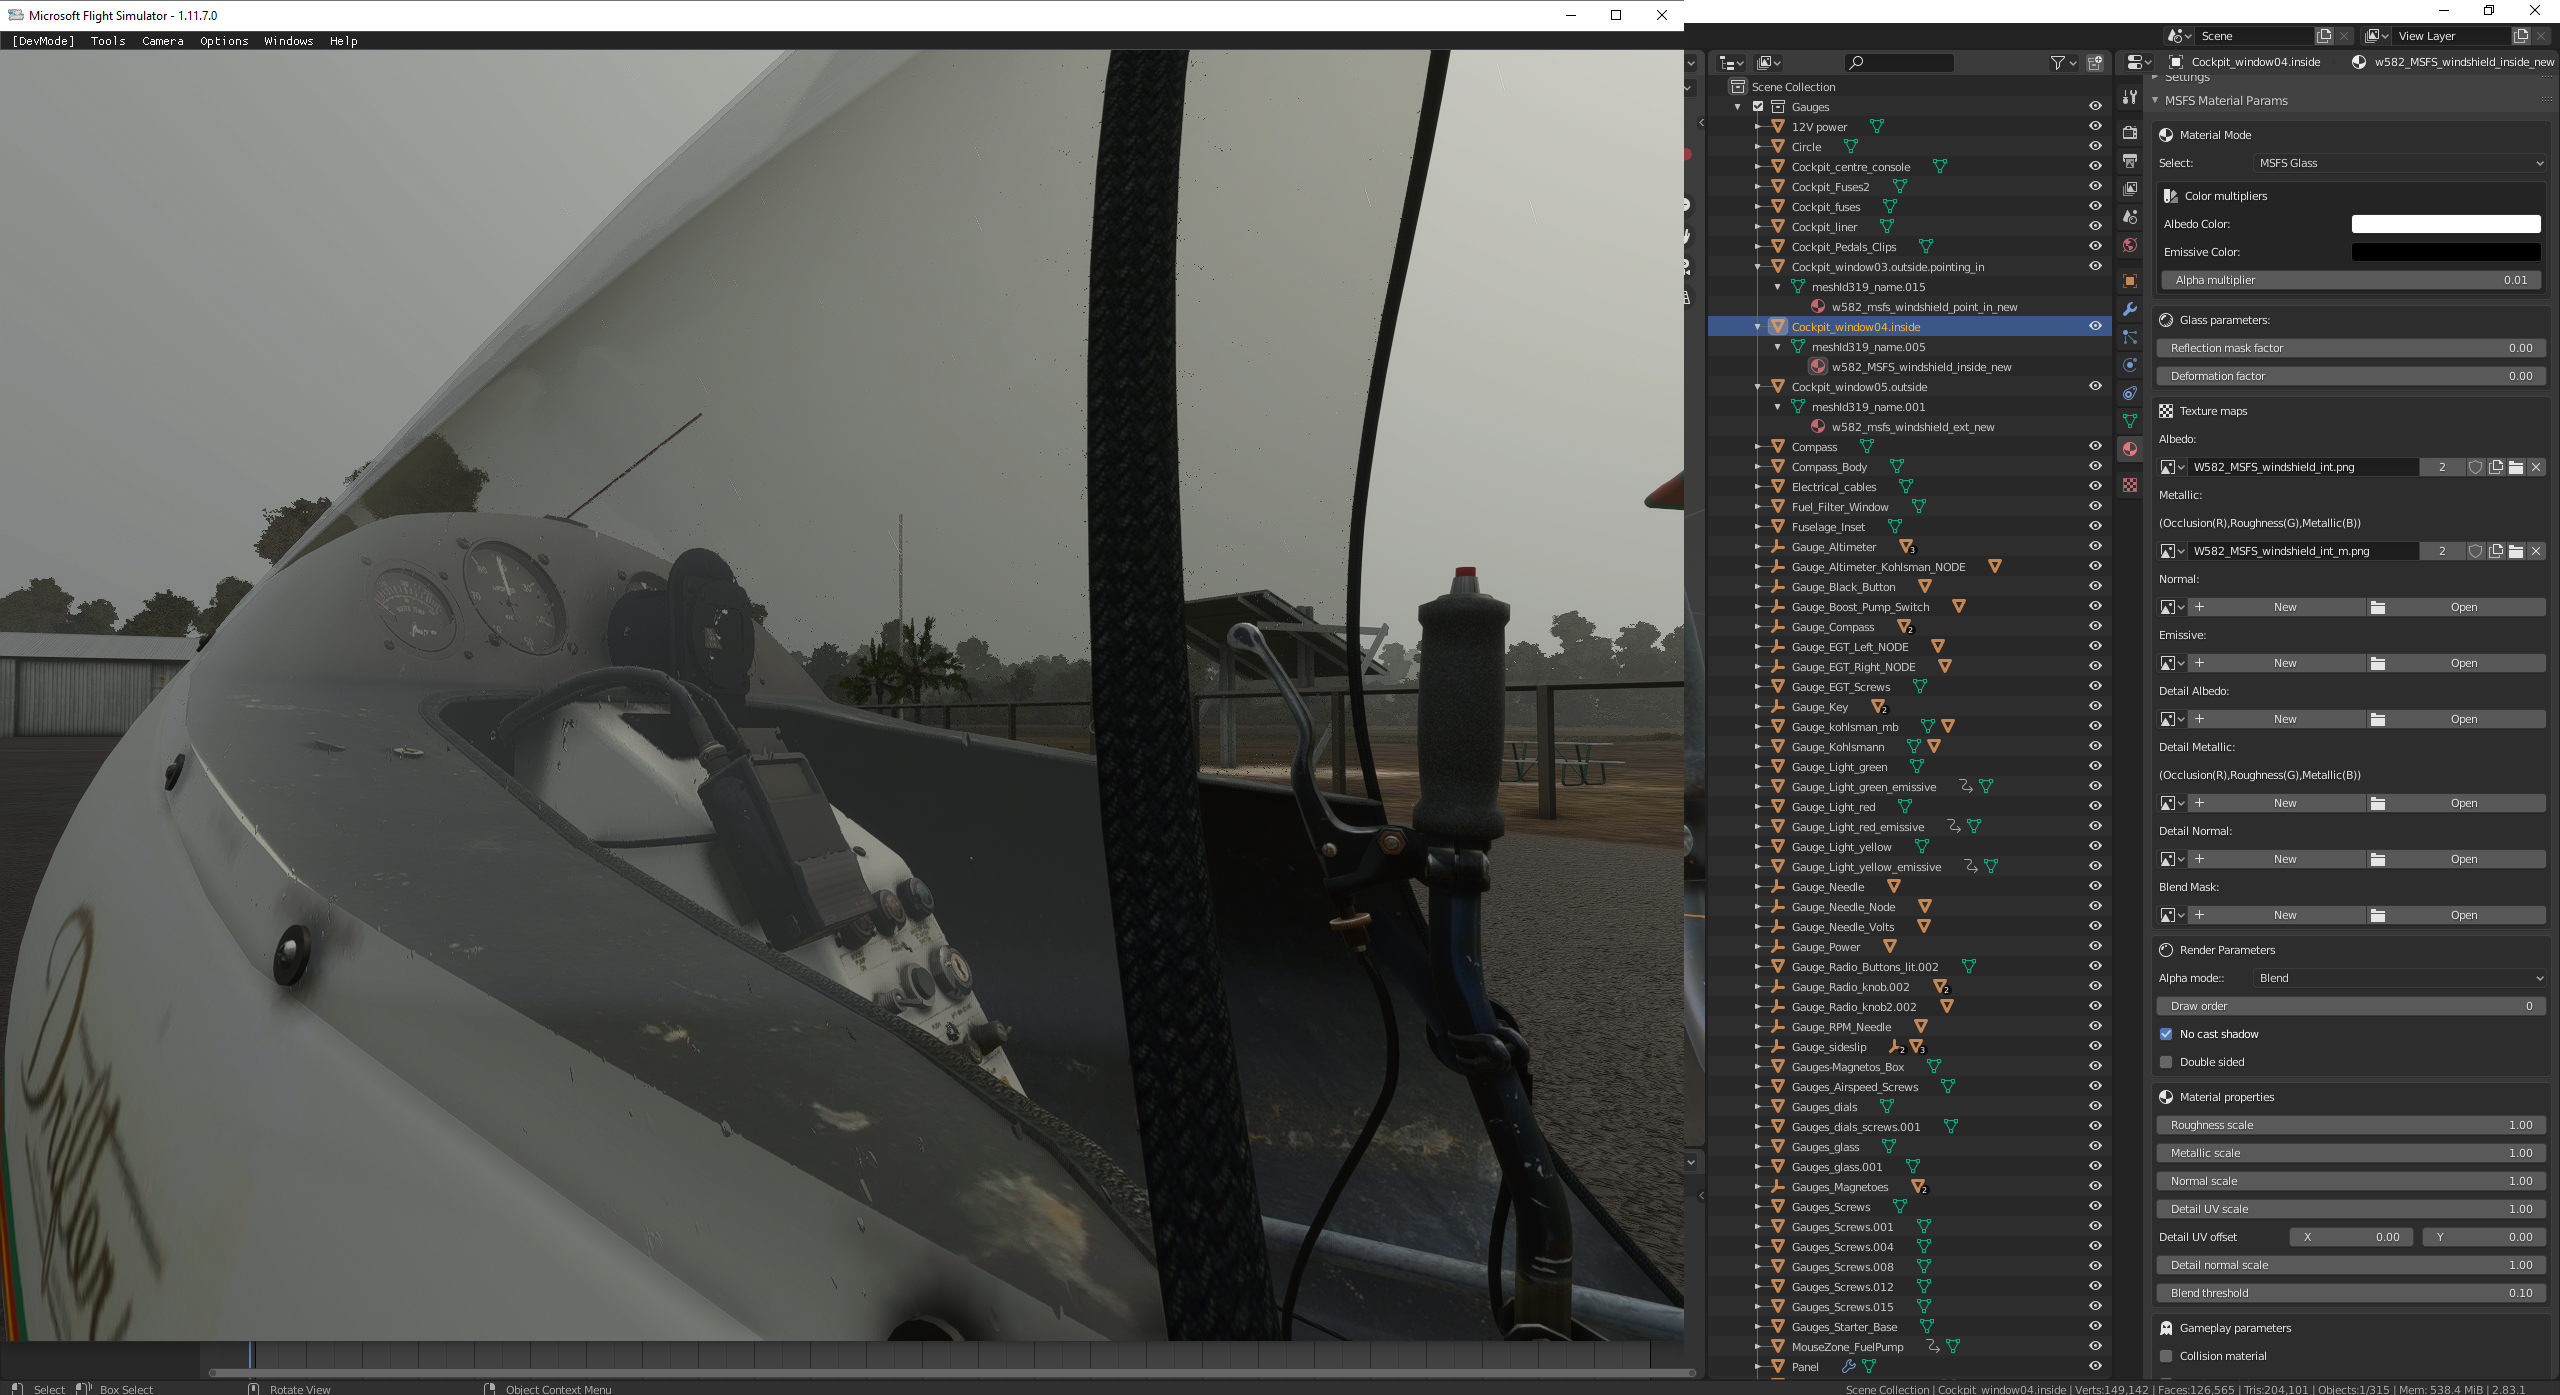Click New for Detail Normal texture

[2276, 859]
